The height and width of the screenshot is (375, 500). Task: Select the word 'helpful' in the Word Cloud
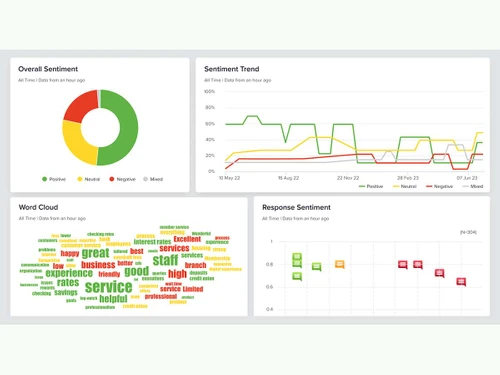pyautogui.click(x=113, y=298)
